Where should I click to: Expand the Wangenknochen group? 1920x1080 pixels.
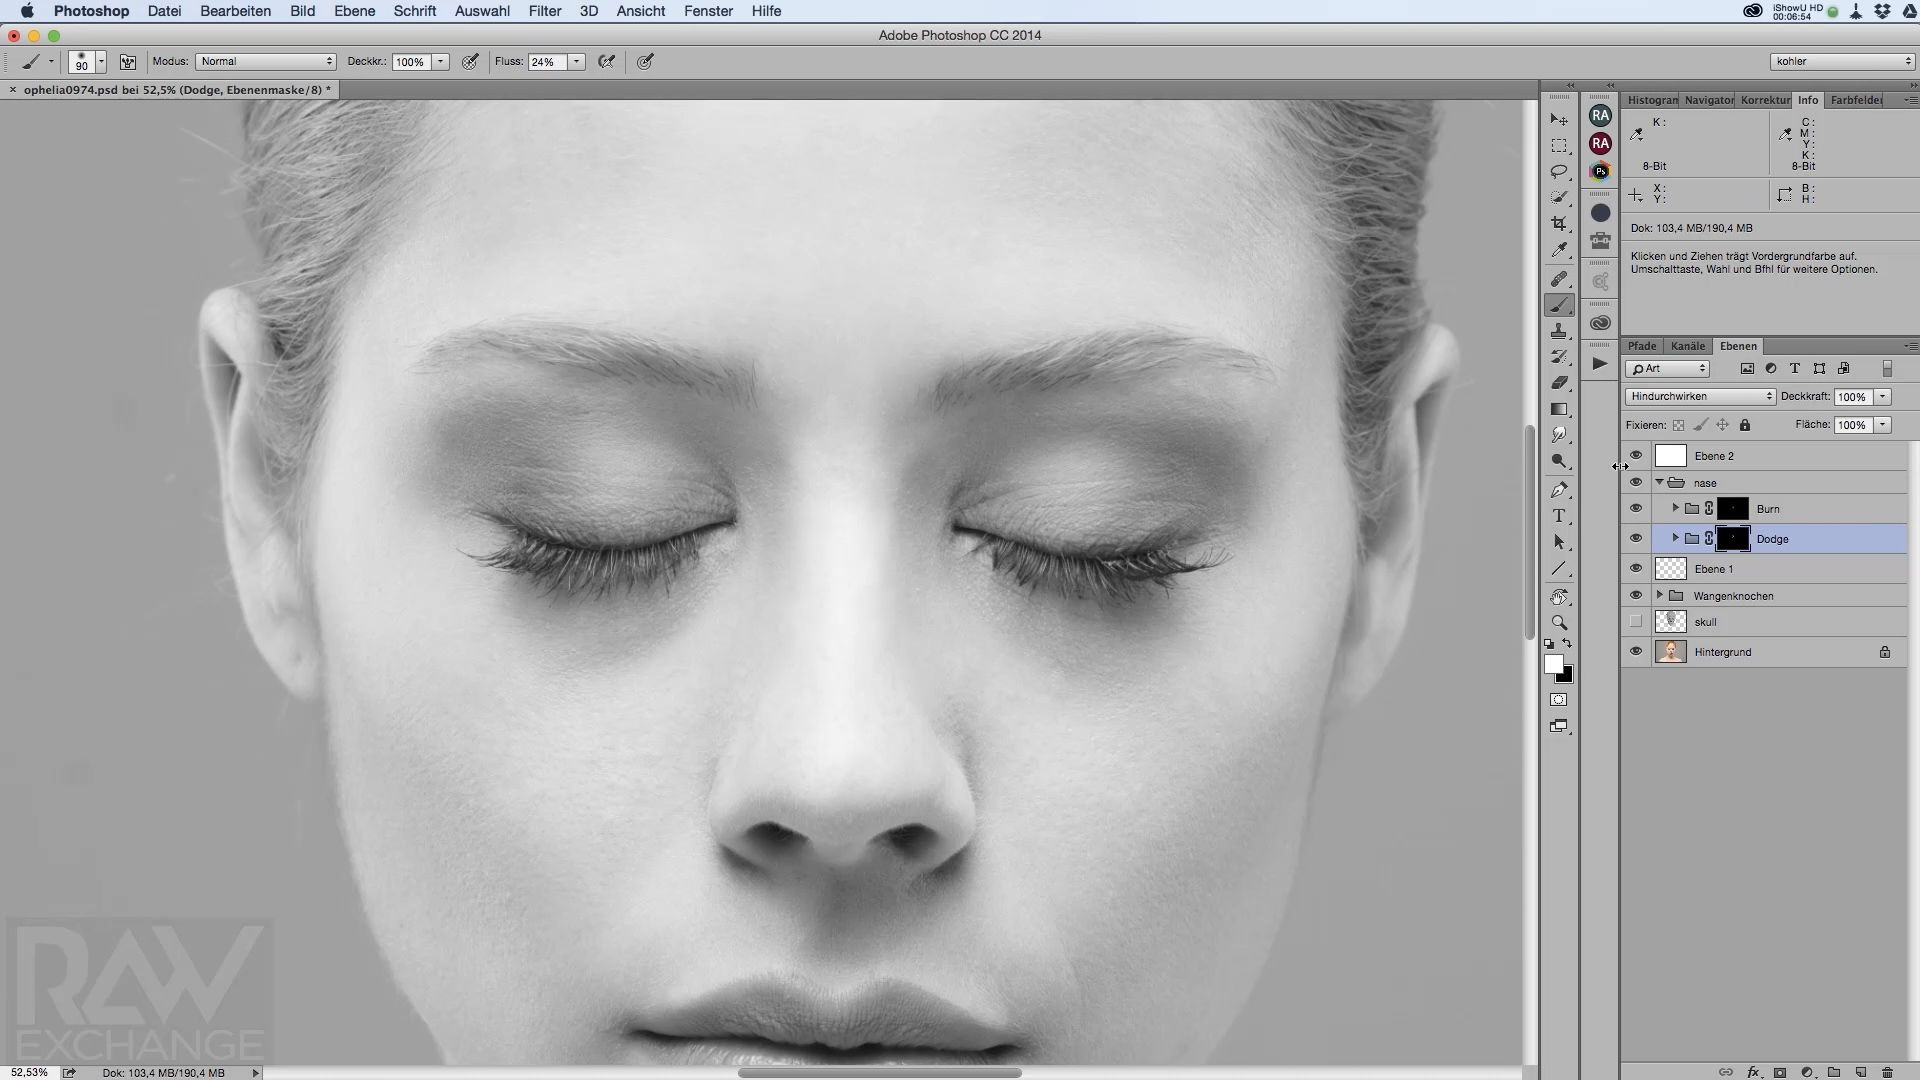[x=1660, y=595]
